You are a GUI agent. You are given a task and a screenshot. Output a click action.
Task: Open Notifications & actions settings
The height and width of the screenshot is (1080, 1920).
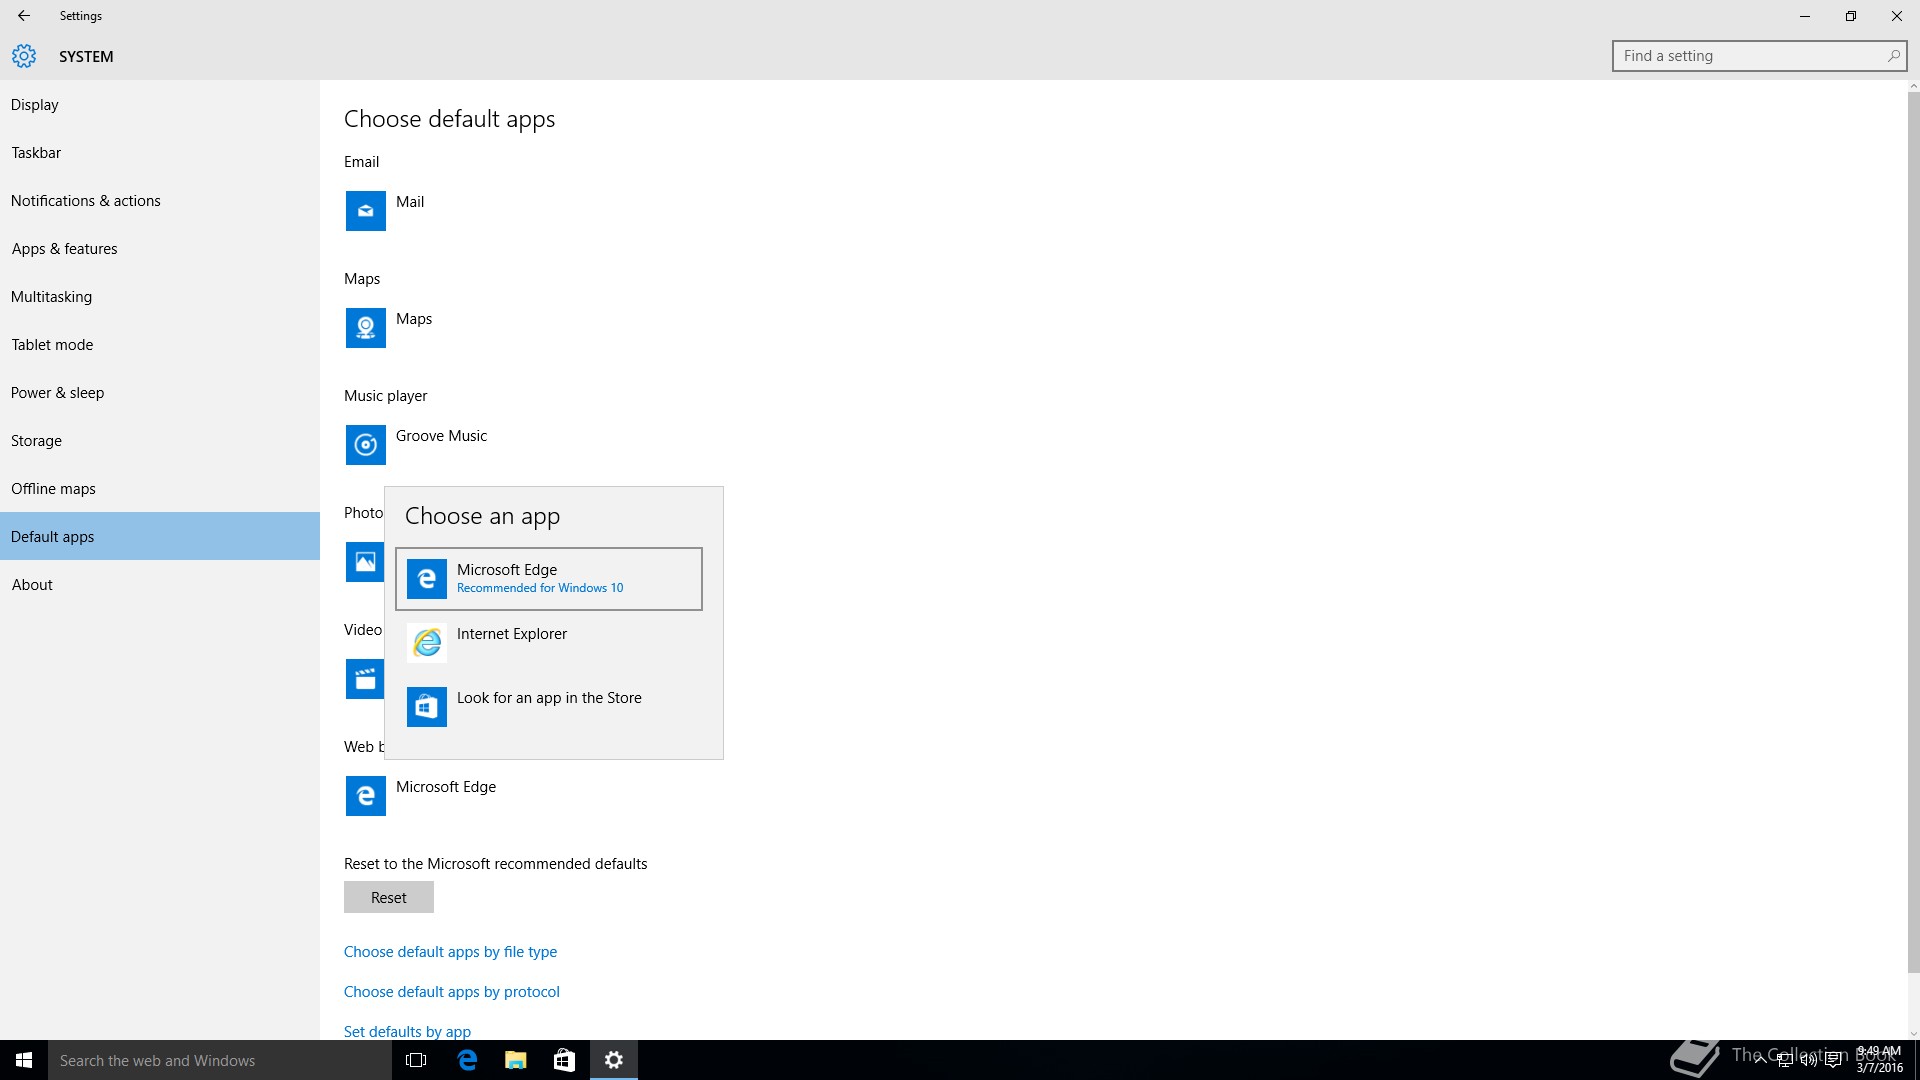click(160, 201)
